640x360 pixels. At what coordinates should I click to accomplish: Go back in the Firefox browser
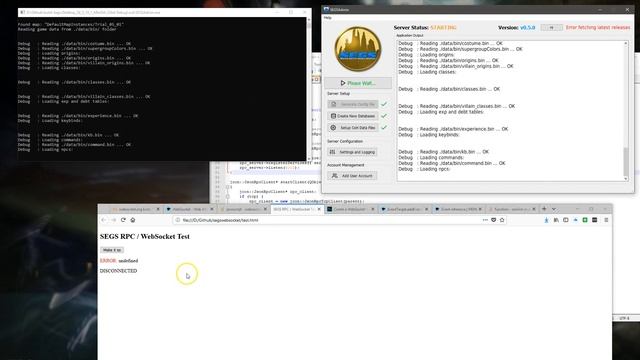pyautogui.click(x=104, y=220)
